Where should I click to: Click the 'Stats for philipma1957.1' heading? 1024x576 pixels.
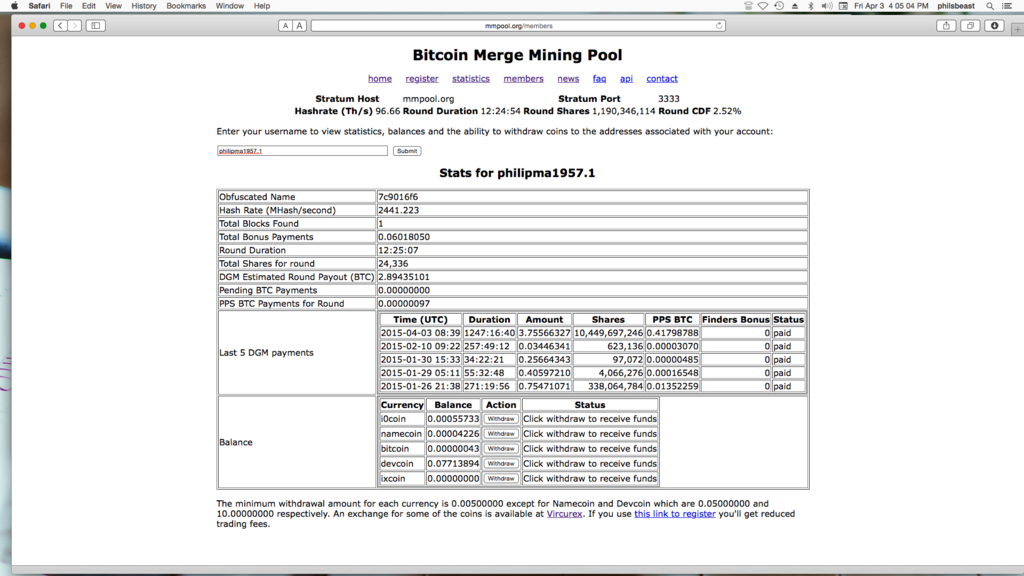(517, 173)
